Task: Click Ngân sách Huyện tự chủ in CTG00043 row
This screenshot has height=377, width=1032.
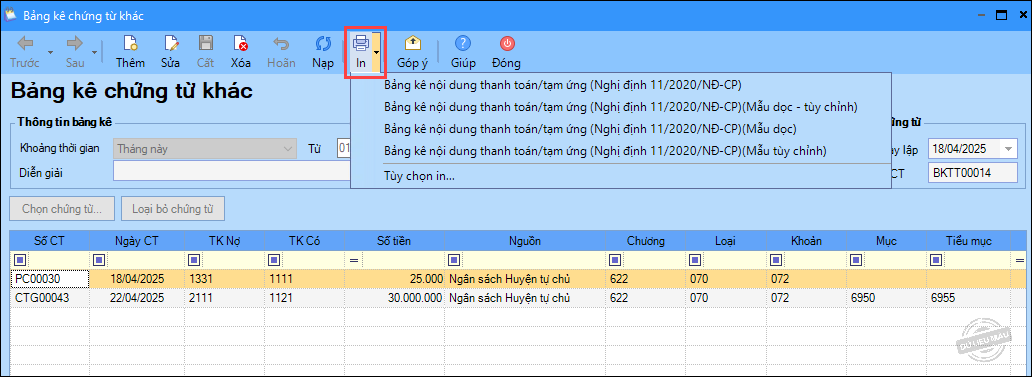Action: coord(525,298)
